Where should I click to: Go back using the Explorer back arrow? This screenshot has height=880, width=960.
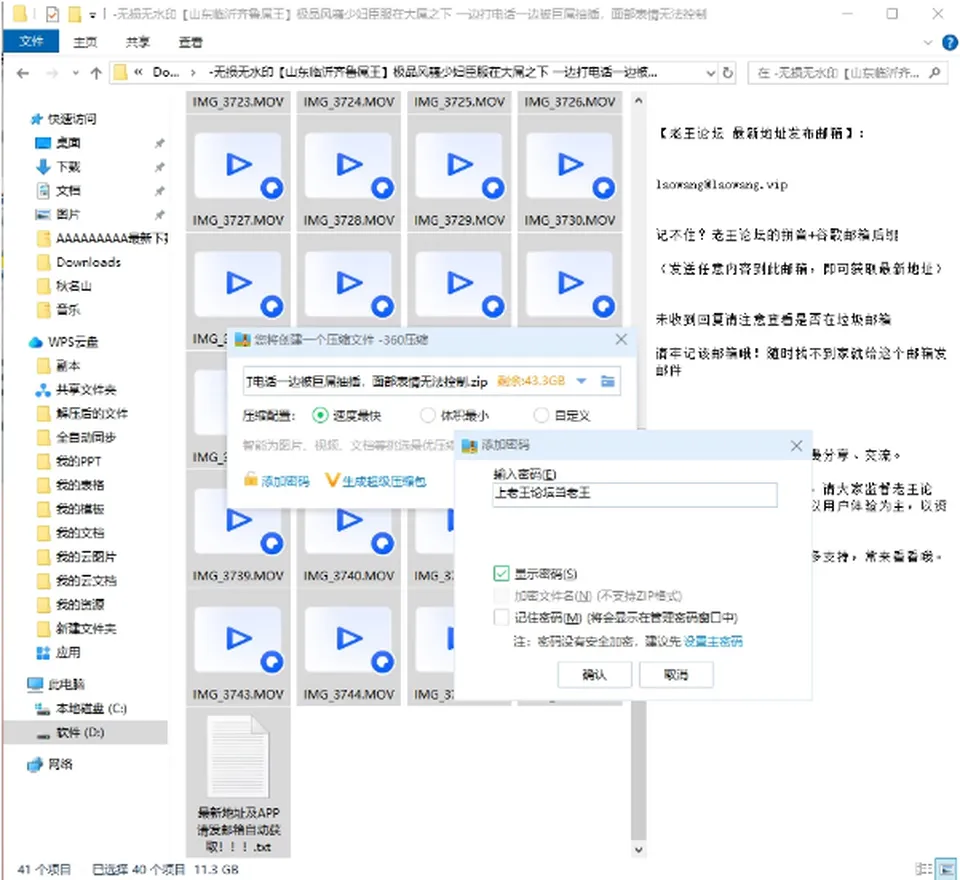pos(23,73)
